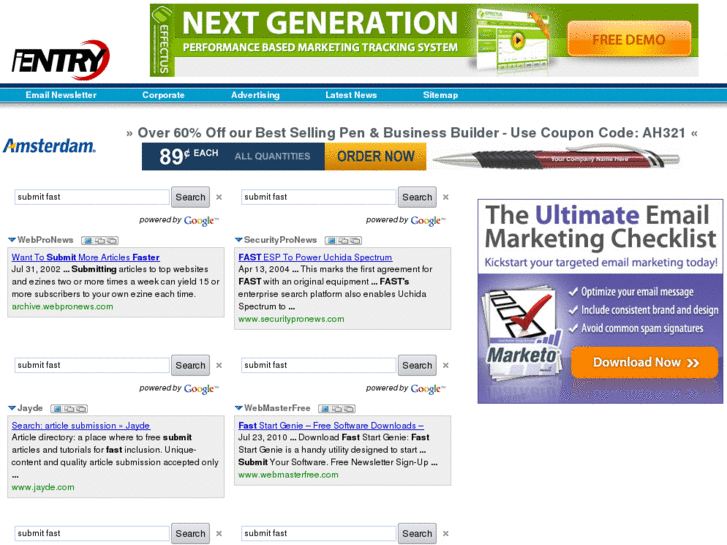This screenshot has width=727, height=545.
Task: Click ORDER NOW in Amsterdam pen ad
Action: pos(376,156)
